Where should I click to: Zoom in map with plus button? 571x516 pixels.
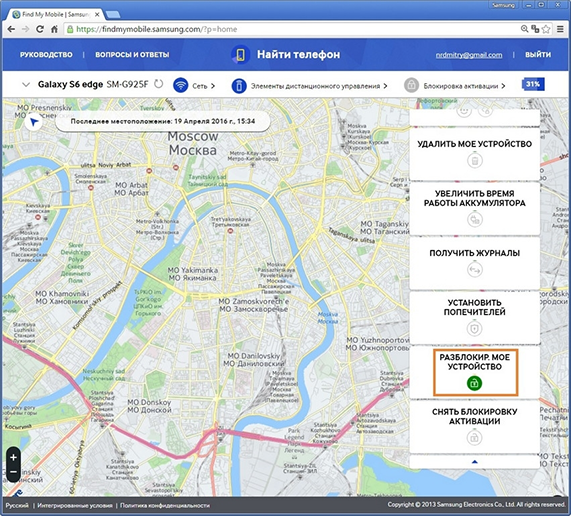coord(13,457)
